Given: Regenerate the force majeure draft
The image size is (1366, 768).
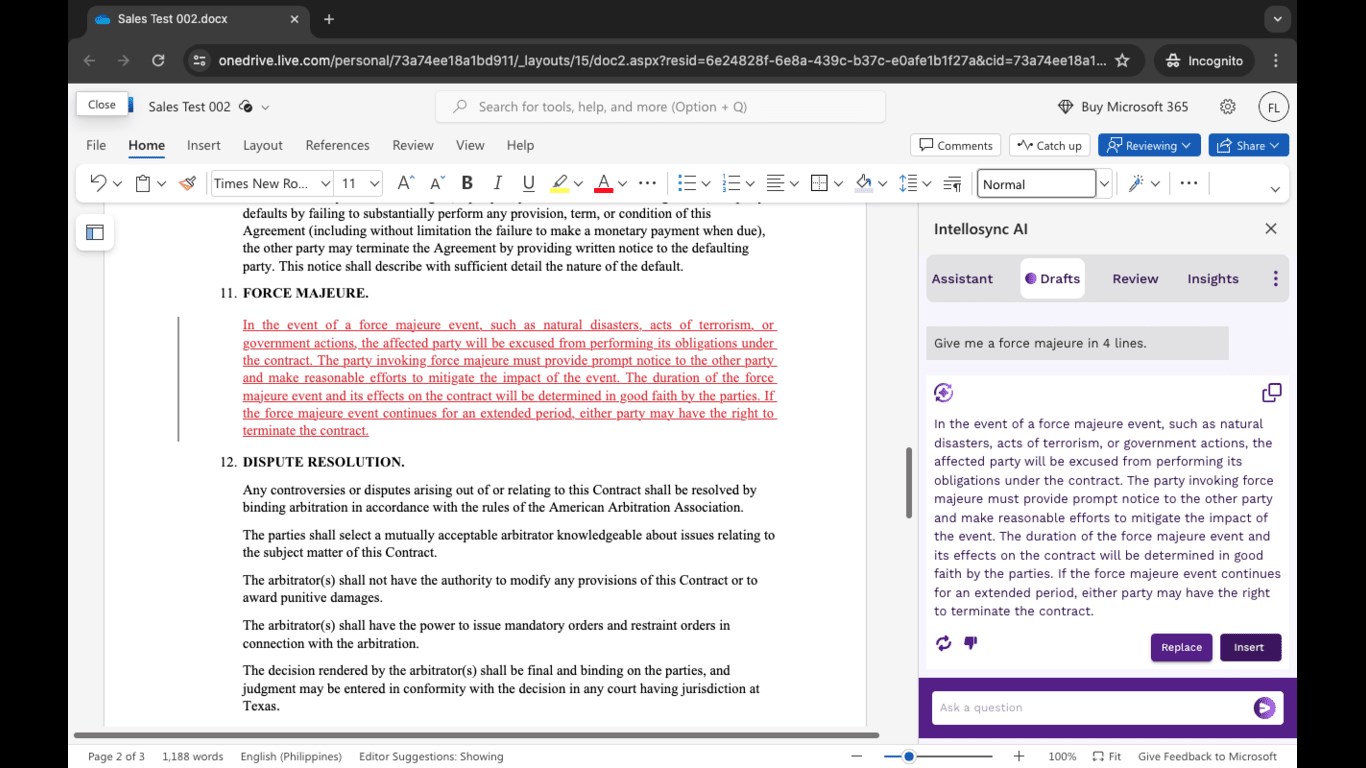Looking at the screenshot, I should pos(943,643).
